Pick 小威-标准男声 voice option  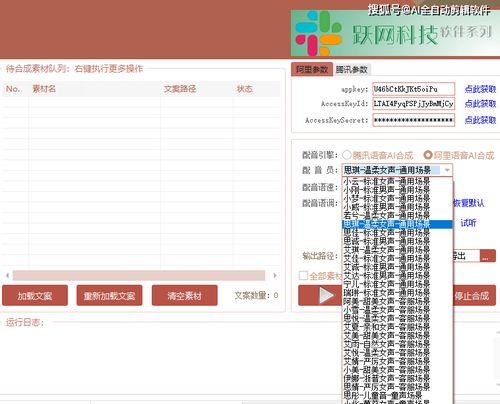coord(397,207)
